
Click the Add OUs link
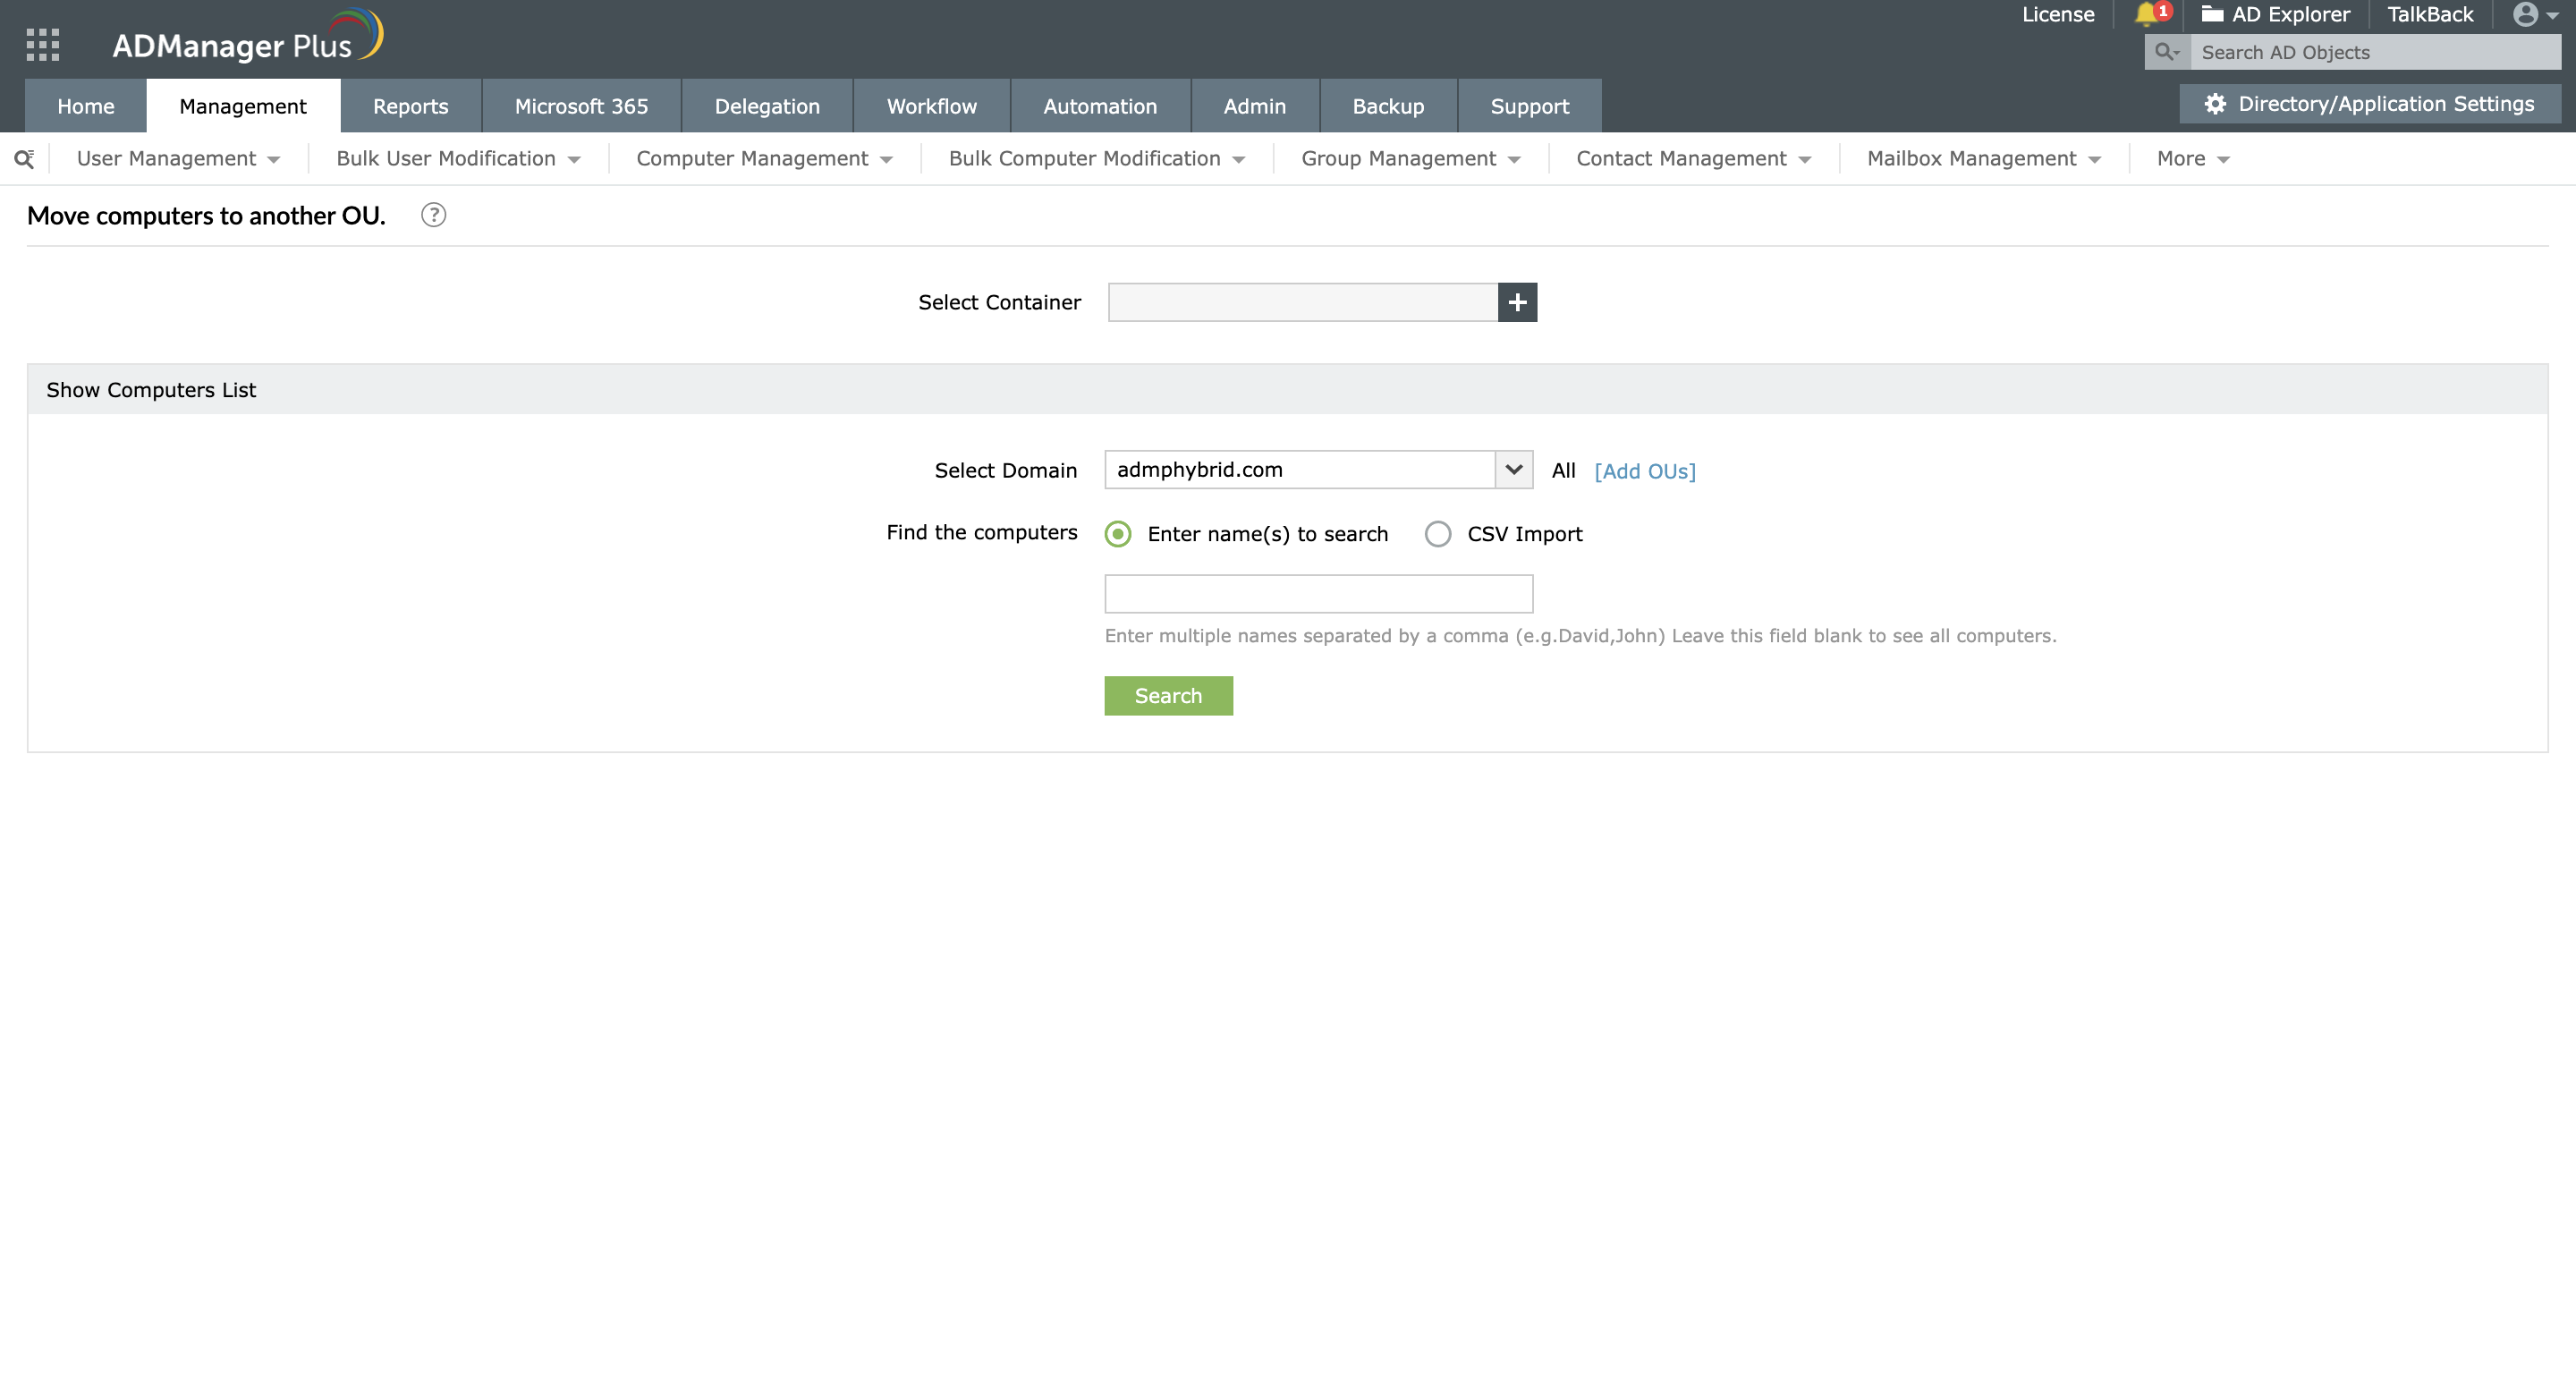click(1644, 471)
